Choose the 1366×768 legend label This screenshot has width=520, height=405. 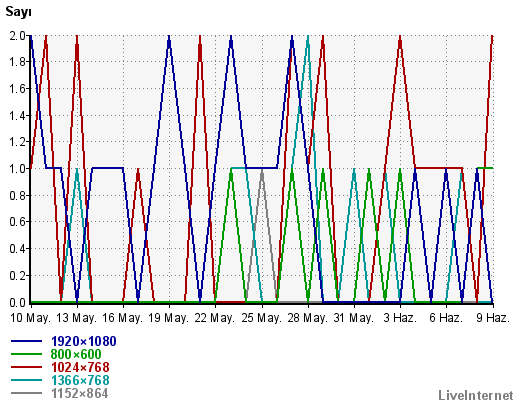[80, 380]
